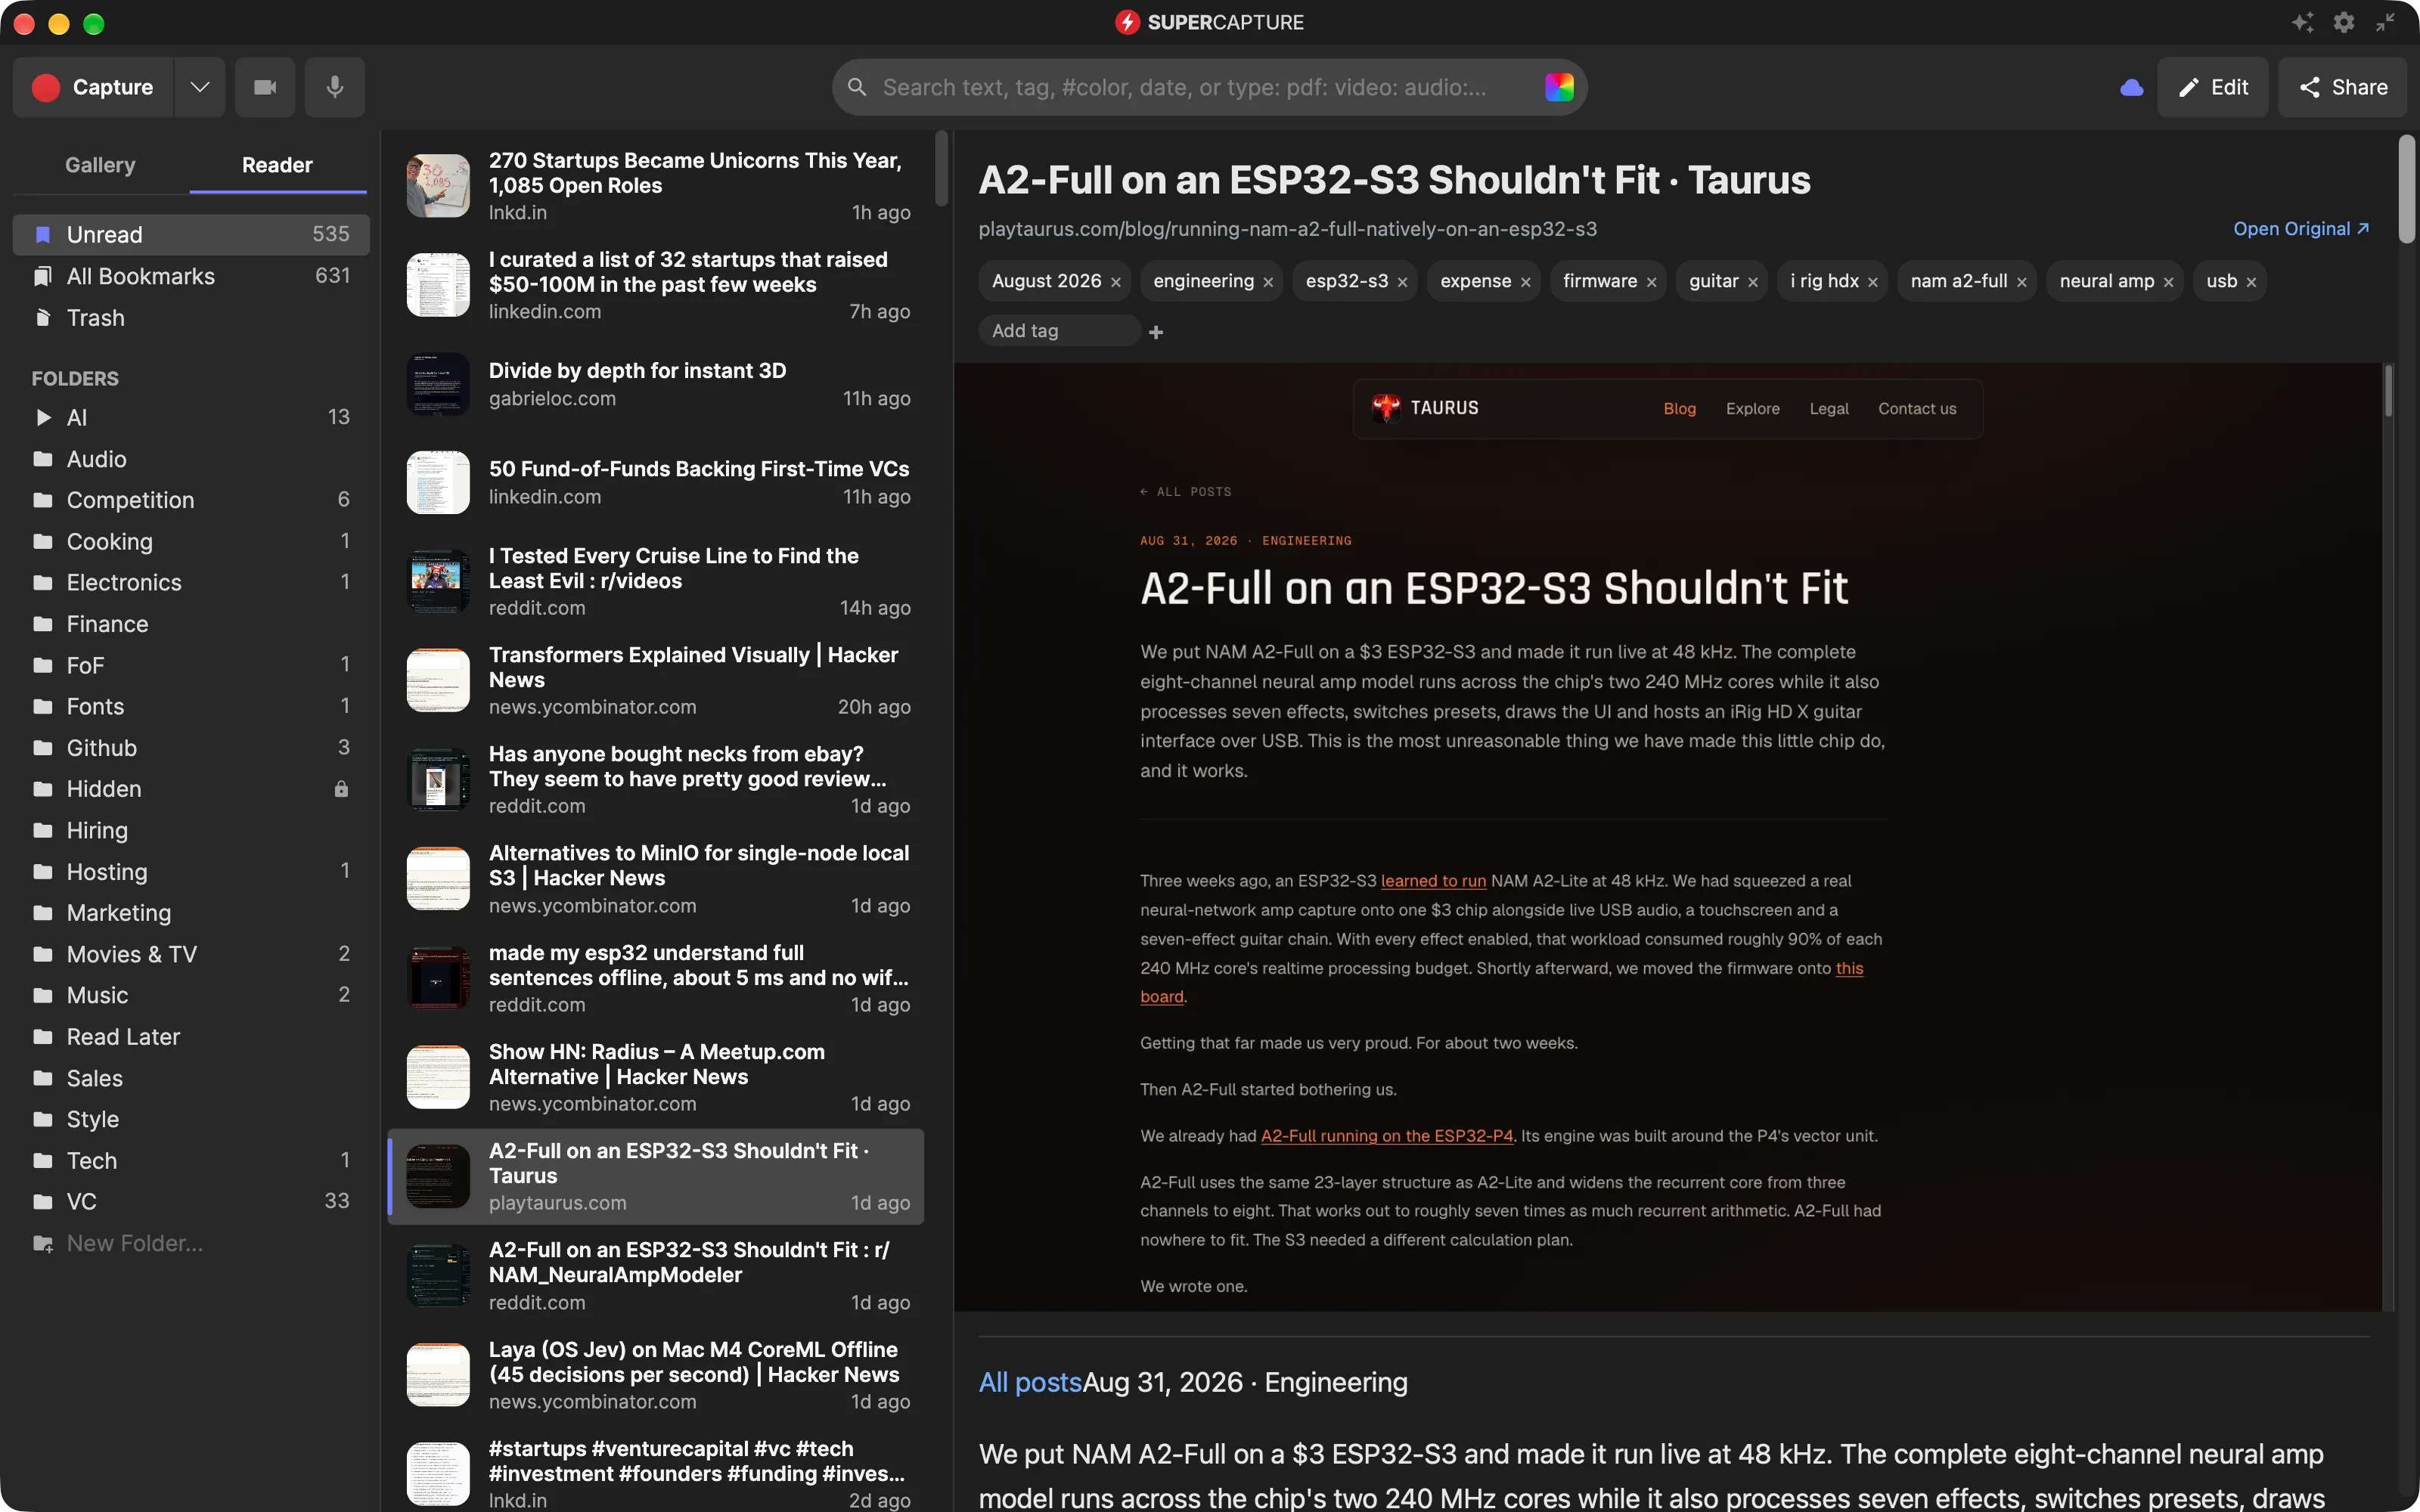Remove the engineering tag
Image resolution: width=2420 pixels, height=1512 pixels.
[x=1268, y=282]
